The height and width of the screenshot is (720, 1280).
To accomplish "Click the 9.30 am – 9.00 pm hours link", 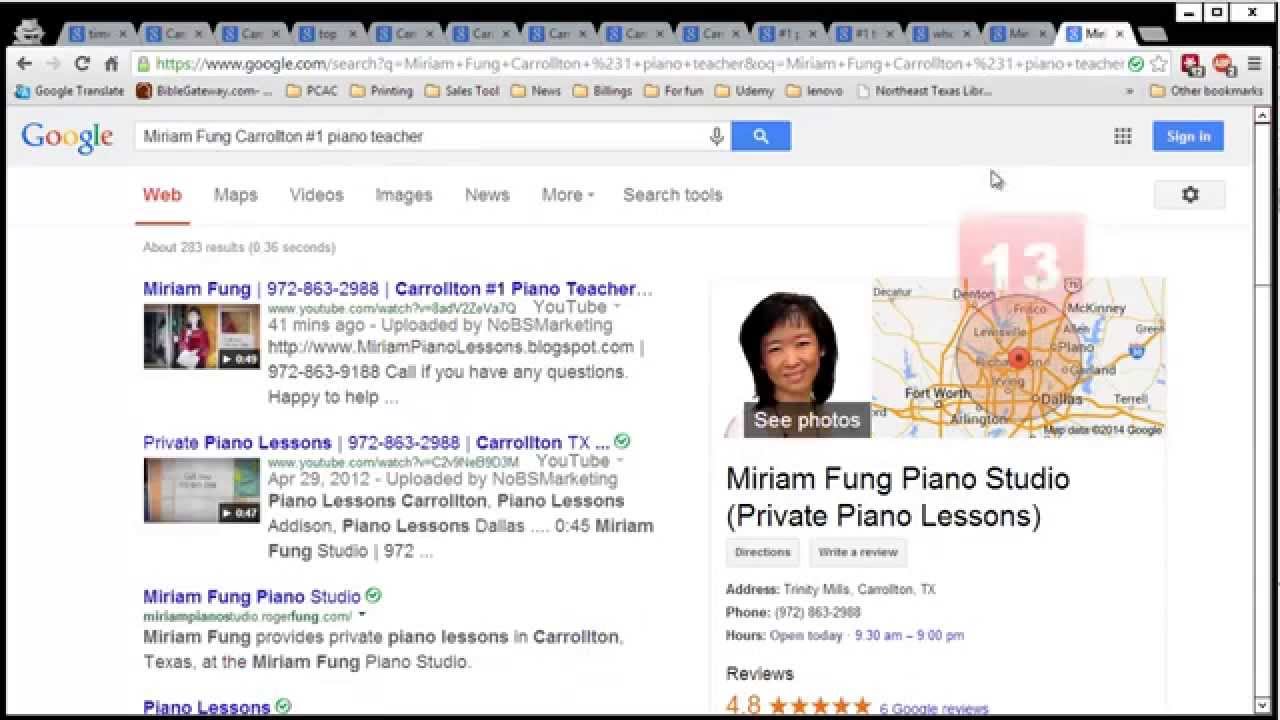I will click(910, 635).
